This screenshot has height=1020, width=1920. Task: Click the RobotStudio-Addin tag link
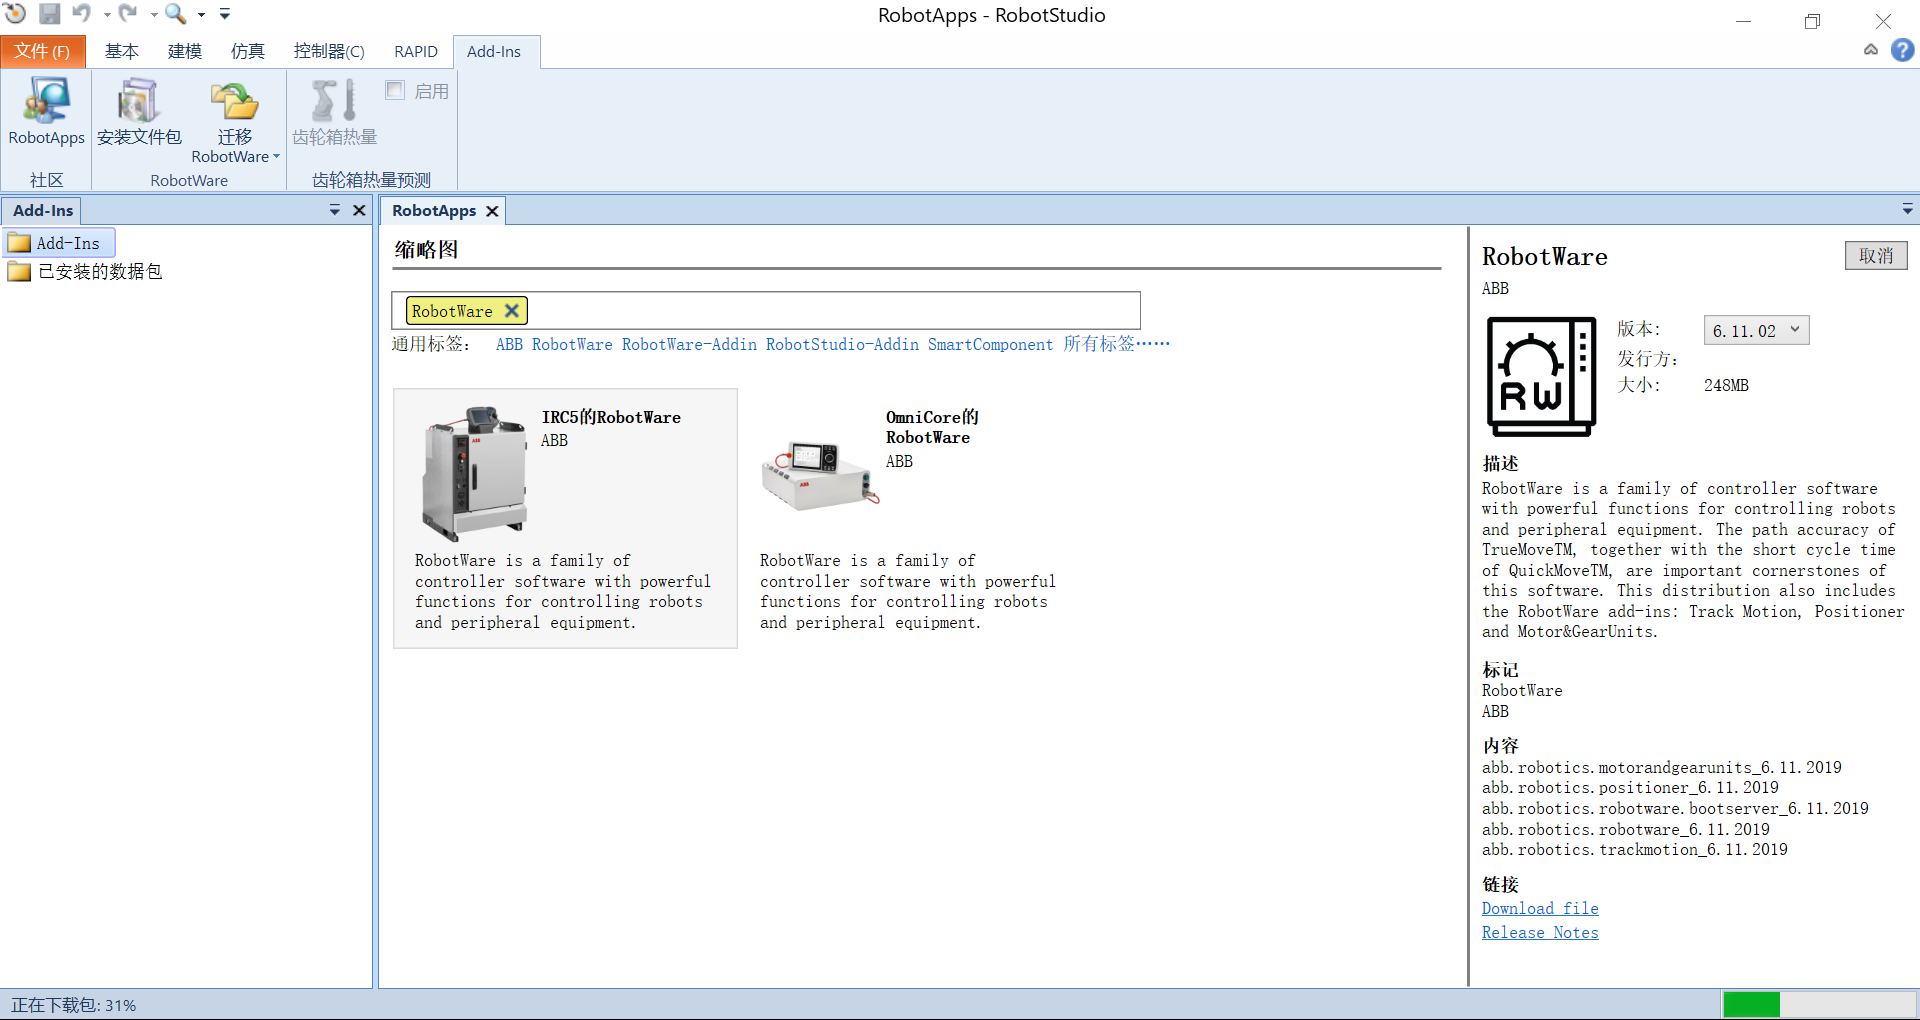pos(842,344)
